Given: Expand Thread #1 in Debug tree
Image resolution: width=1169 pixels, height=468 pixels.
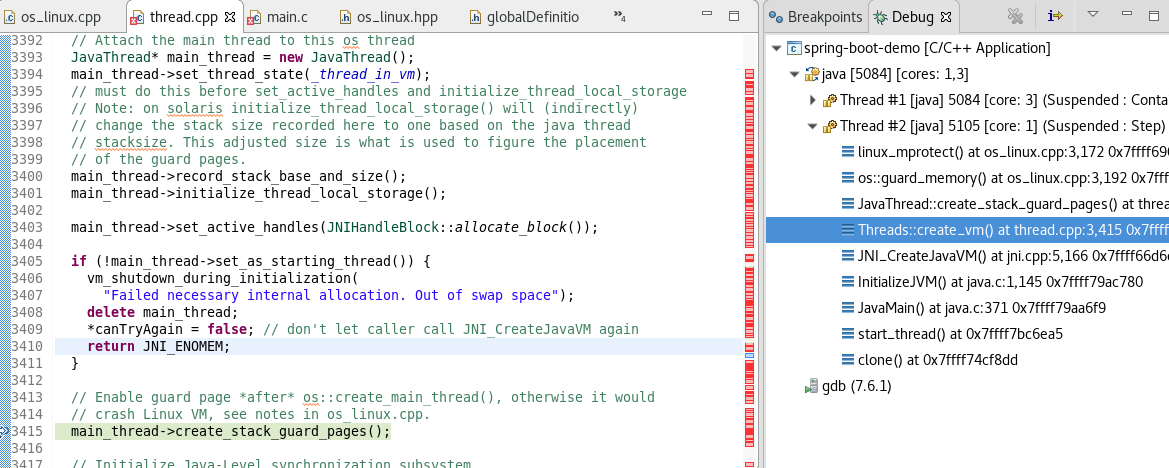Looking at the screenshot, I should pyautogui.click(x=813, y=100).
